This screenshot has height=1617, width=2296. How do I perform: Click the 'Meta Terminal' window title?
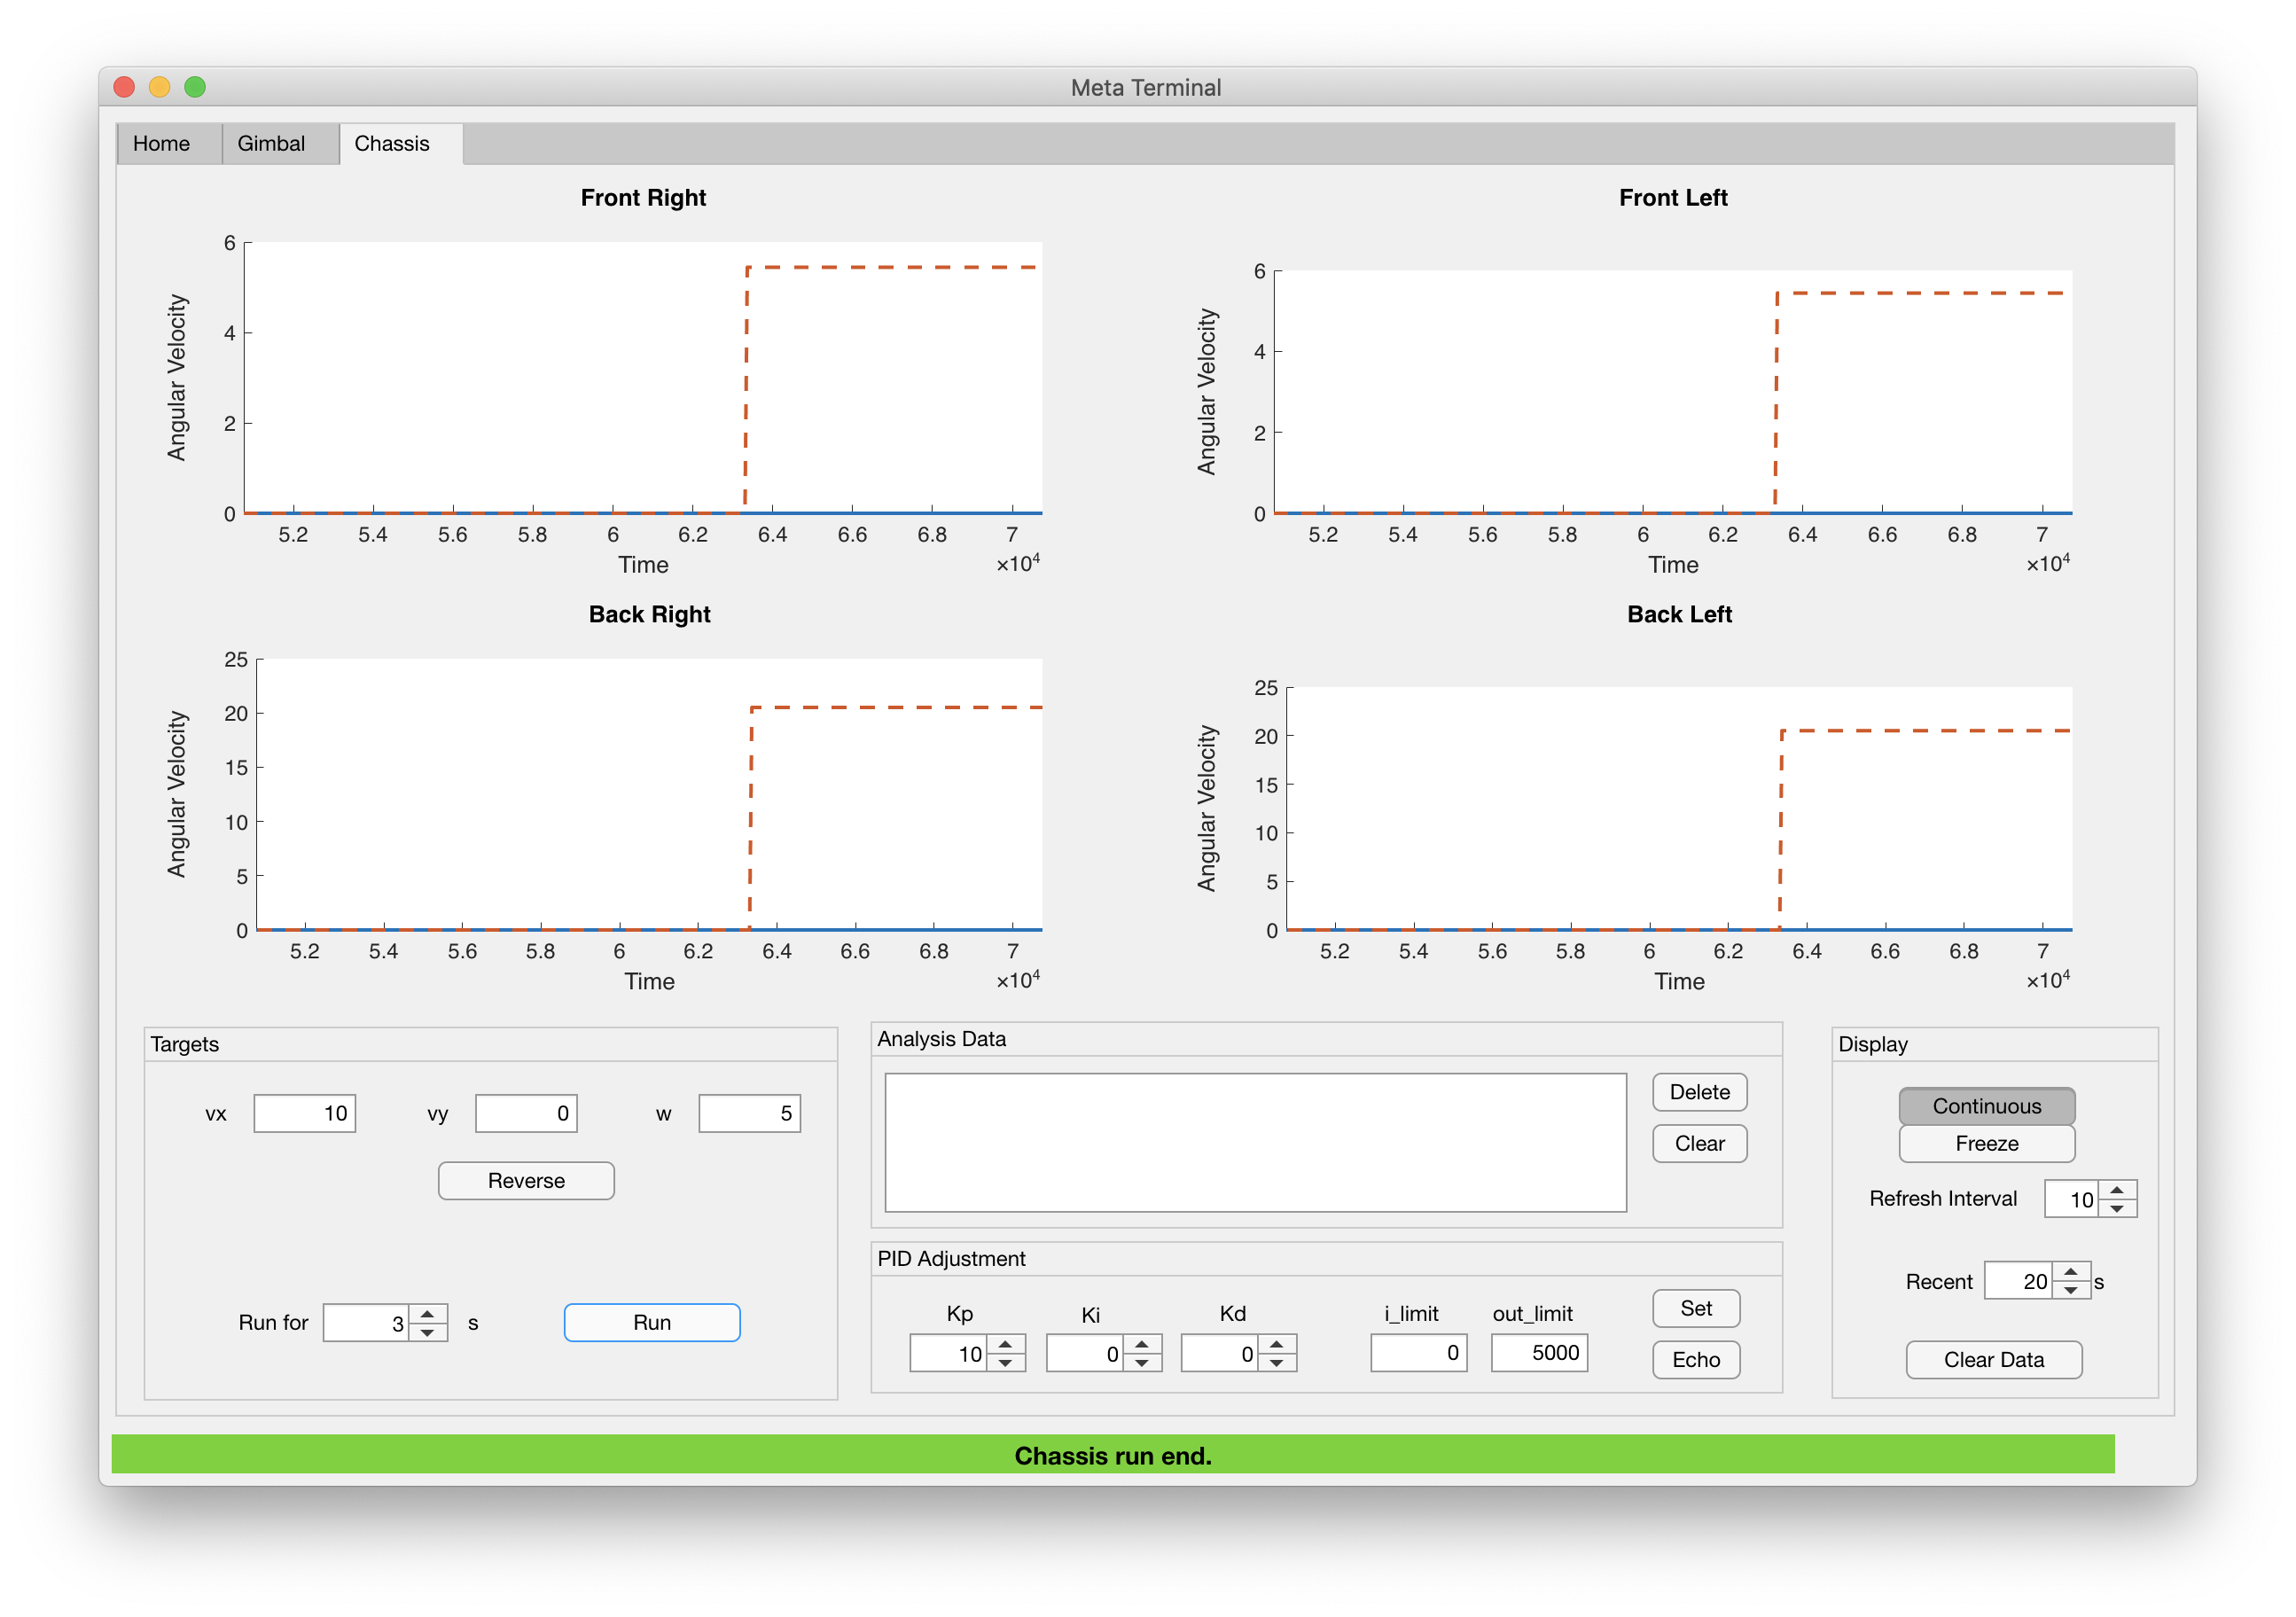coord(1145,87)
